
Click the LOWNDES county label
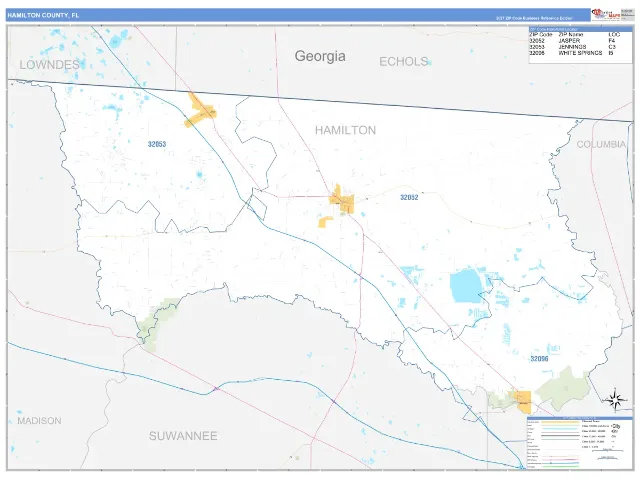coord(49,64)
